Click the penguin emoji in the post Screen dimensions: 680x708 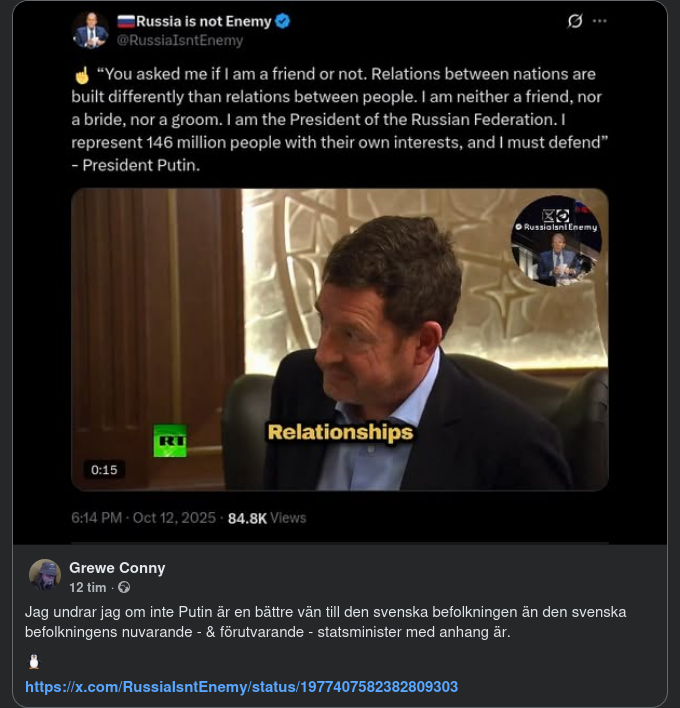33,661
